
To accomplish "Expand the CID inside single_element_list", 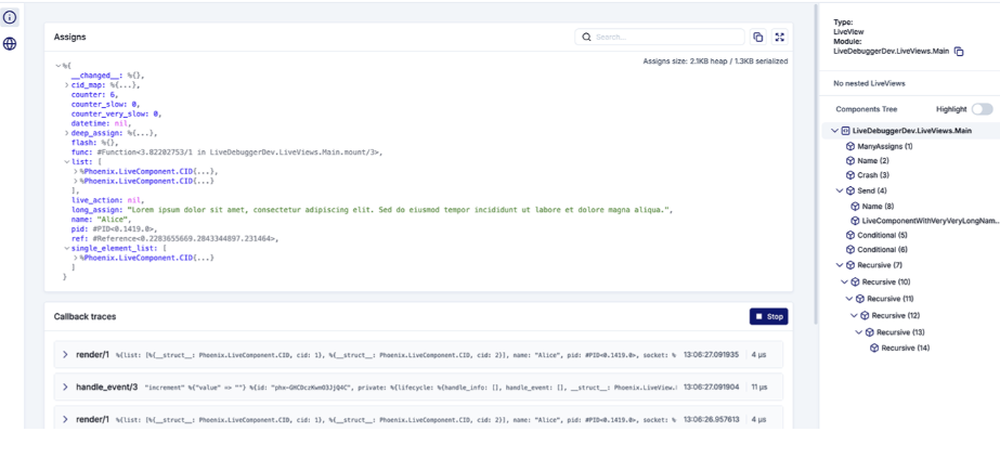I will (75, 258).
